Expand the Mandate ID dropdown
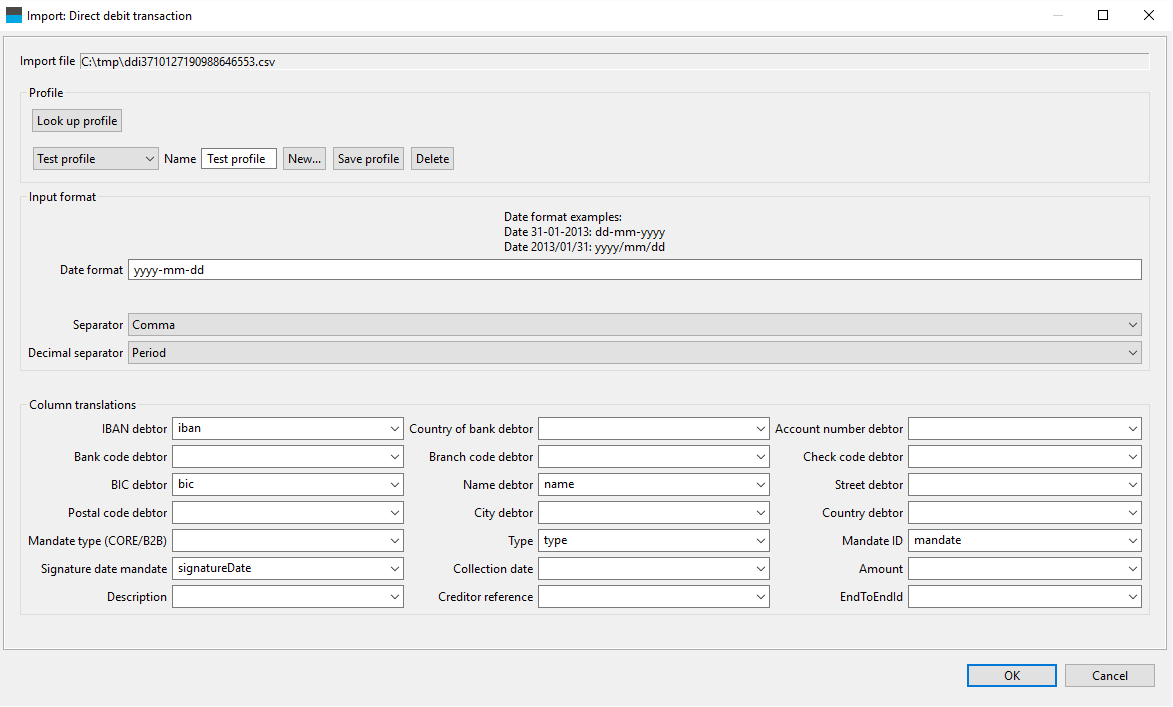This screenshot has height=707, width=1173. [1024, 541]
